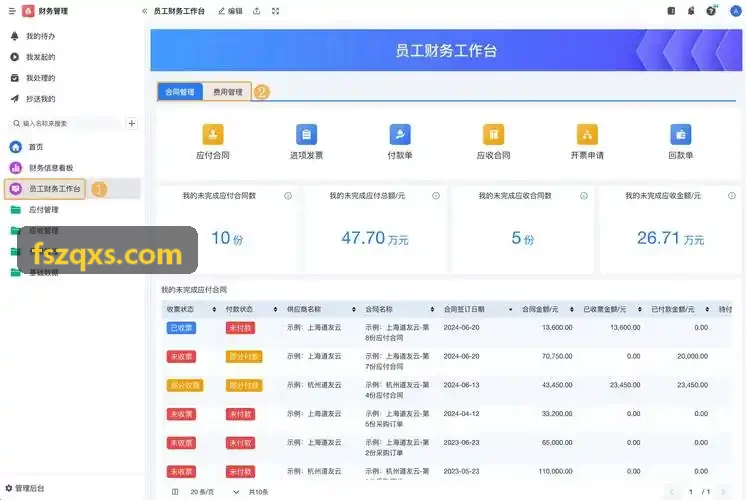The image size is (746, 500).
Task: Click the yellow 部分收票 status tag
Action: (x=185, y=385)
